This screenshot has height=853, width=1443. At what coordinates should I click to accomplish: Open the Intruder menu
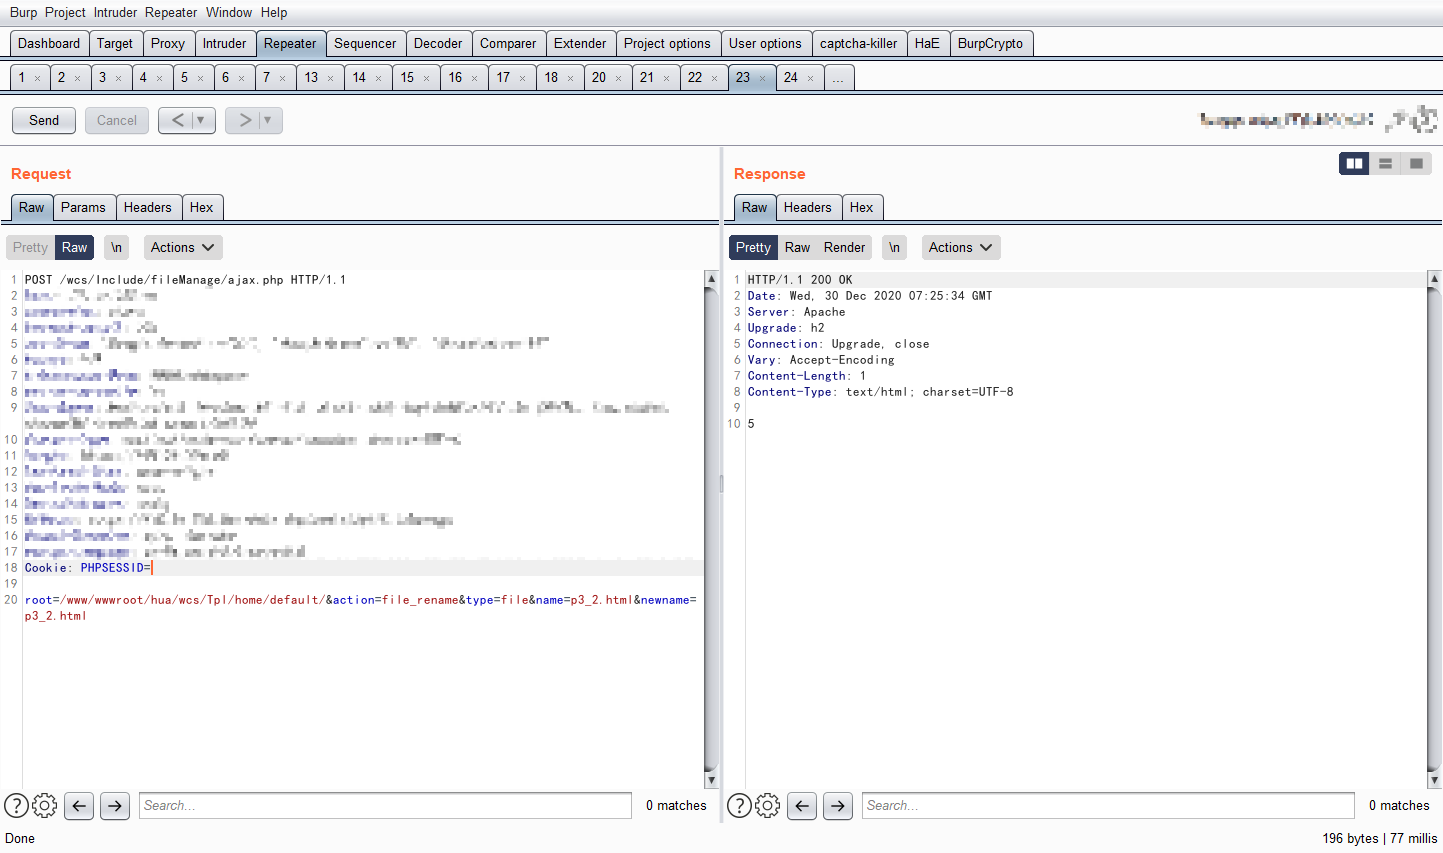116,12
